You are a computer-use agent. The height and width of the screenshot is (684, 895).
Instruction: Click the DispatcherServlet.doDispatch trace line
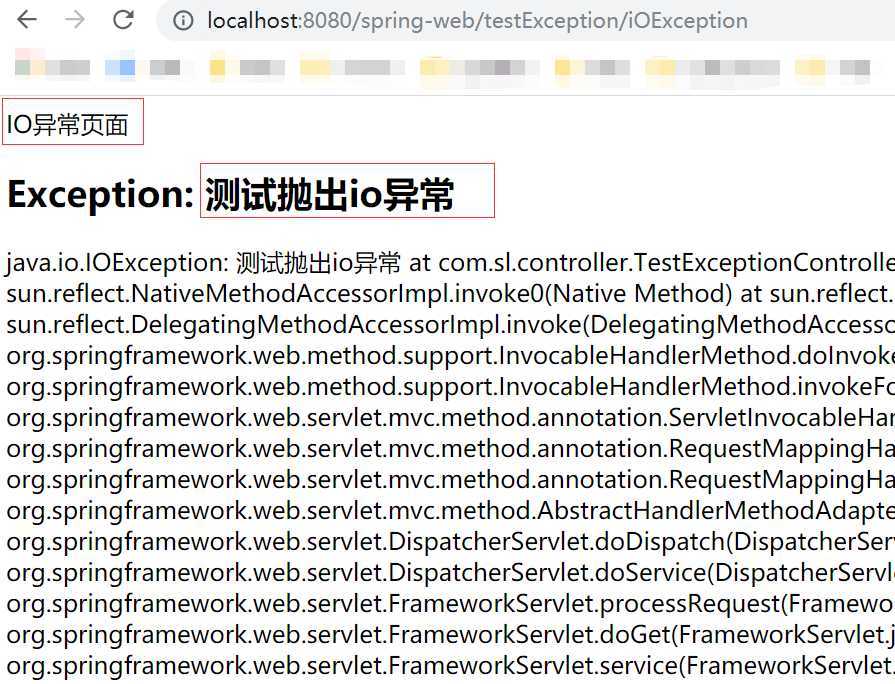point(450,541)
